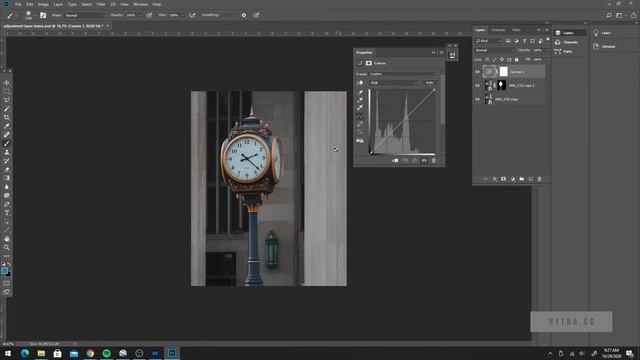Reset Curves to adjustment defaults
This screenshot has height=360, width=640.
415,160
